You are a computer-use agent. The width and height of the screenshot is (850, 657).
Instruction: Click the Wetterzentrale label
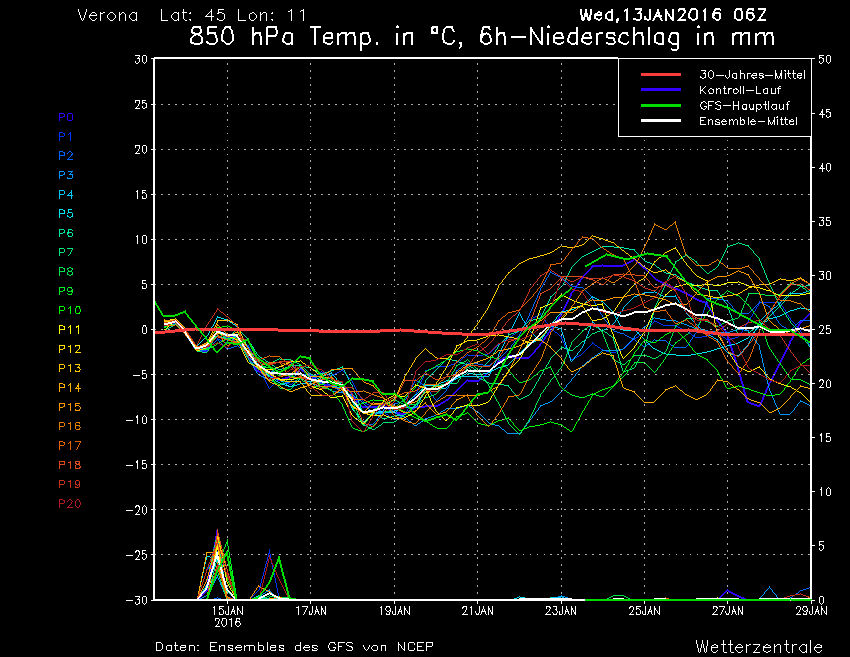coord(759,647)
